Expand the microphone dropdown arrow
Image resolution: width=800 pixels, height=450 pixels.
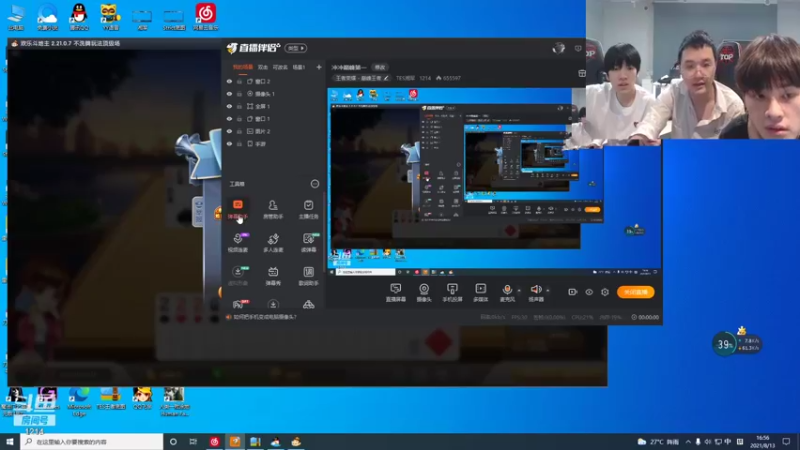[x=519, y=291]
